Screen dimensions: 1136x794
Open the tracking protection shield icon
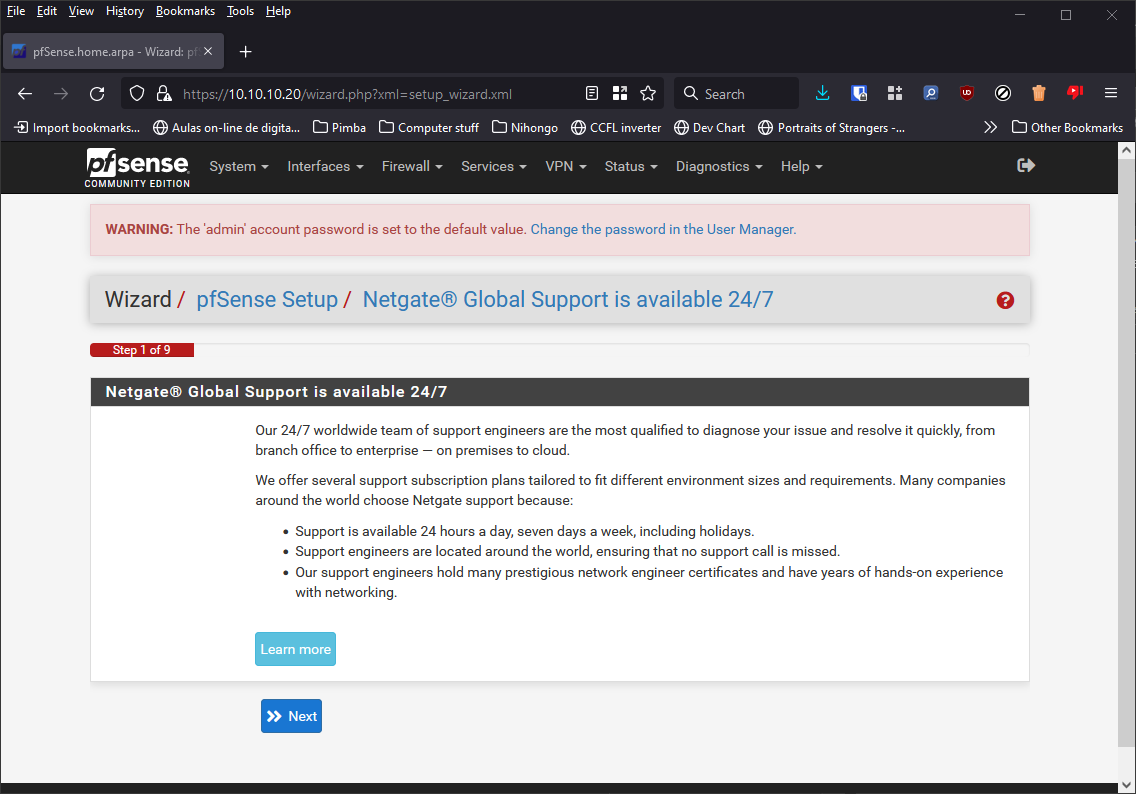coord(135,92)
